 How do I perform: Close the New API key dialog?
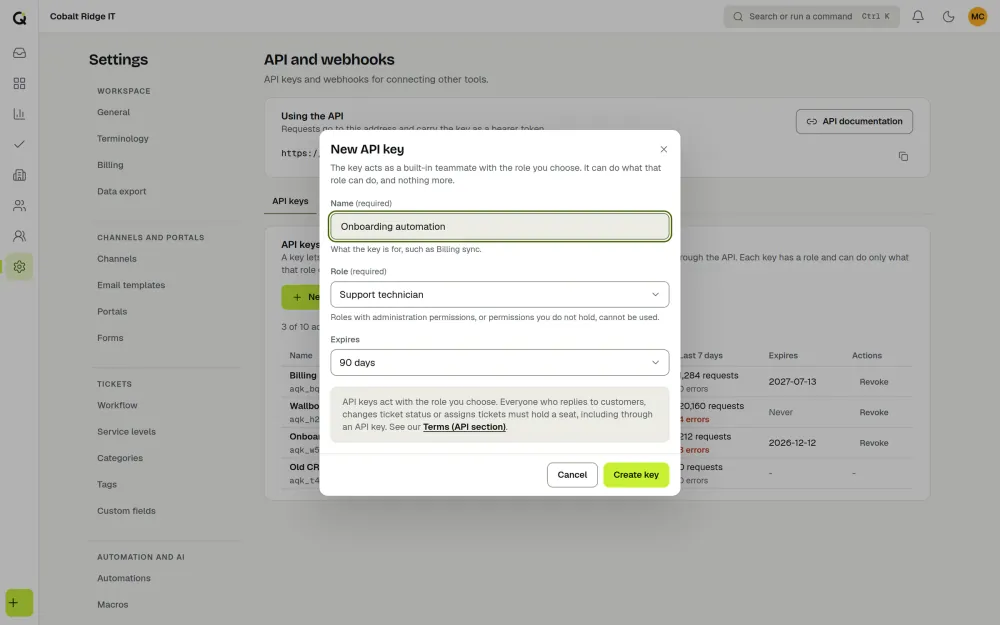pyautogui.click(x=663, y=149)
